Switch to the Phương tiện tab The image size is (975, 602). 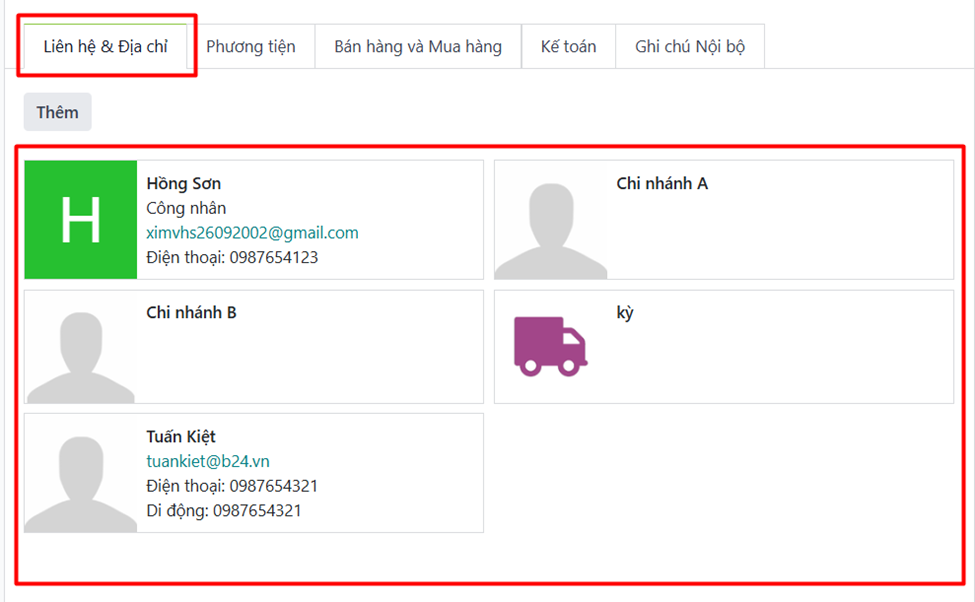(x=250, y=47)
